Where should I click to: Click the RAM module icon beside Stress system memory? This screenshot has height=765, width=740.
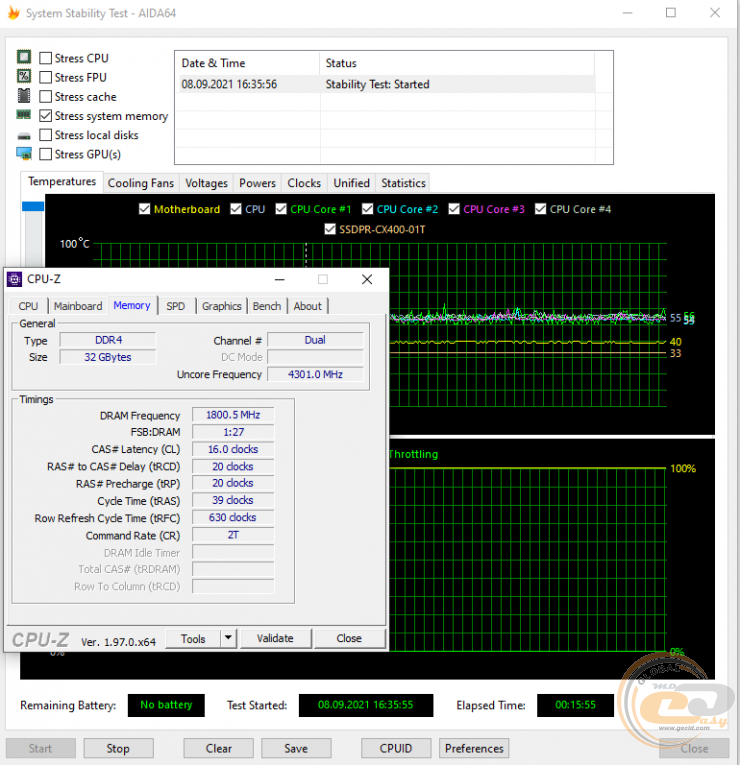[x=23, y=115]
